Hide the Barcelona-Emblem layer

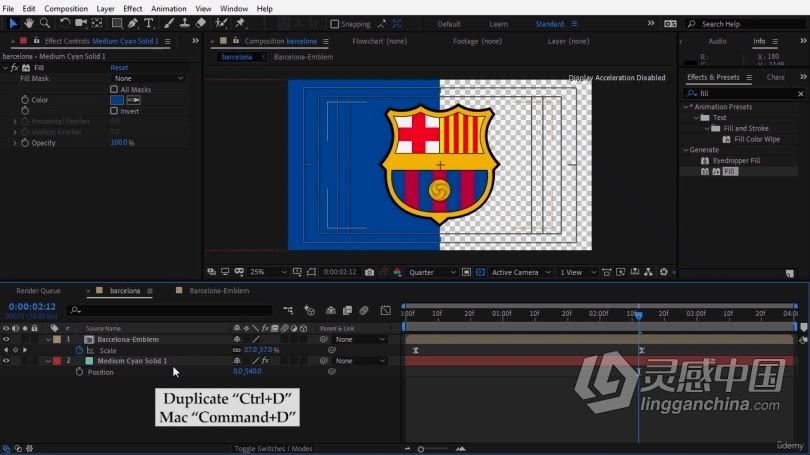[6, 339]
